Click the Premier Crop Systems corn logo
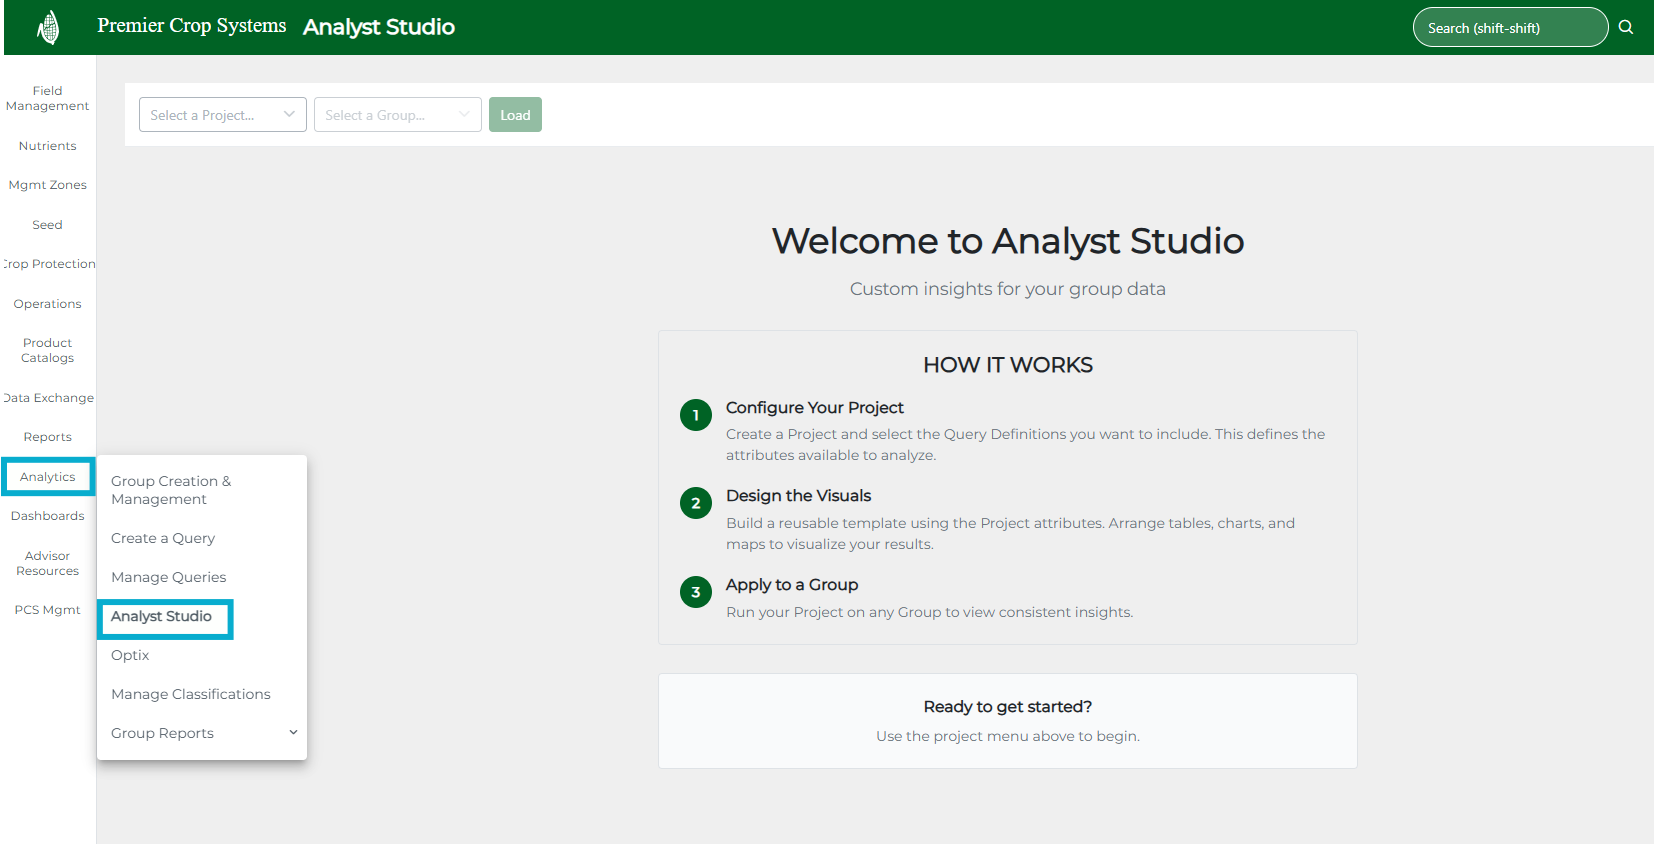Screen dimensions: 1654x844 pos(48,27)
